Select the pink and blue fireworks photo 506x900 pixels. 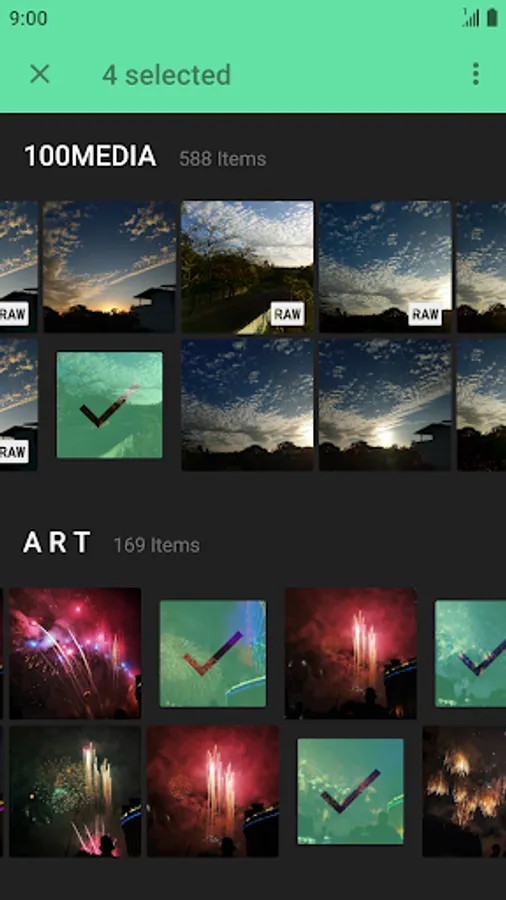[x=75, y=653]
